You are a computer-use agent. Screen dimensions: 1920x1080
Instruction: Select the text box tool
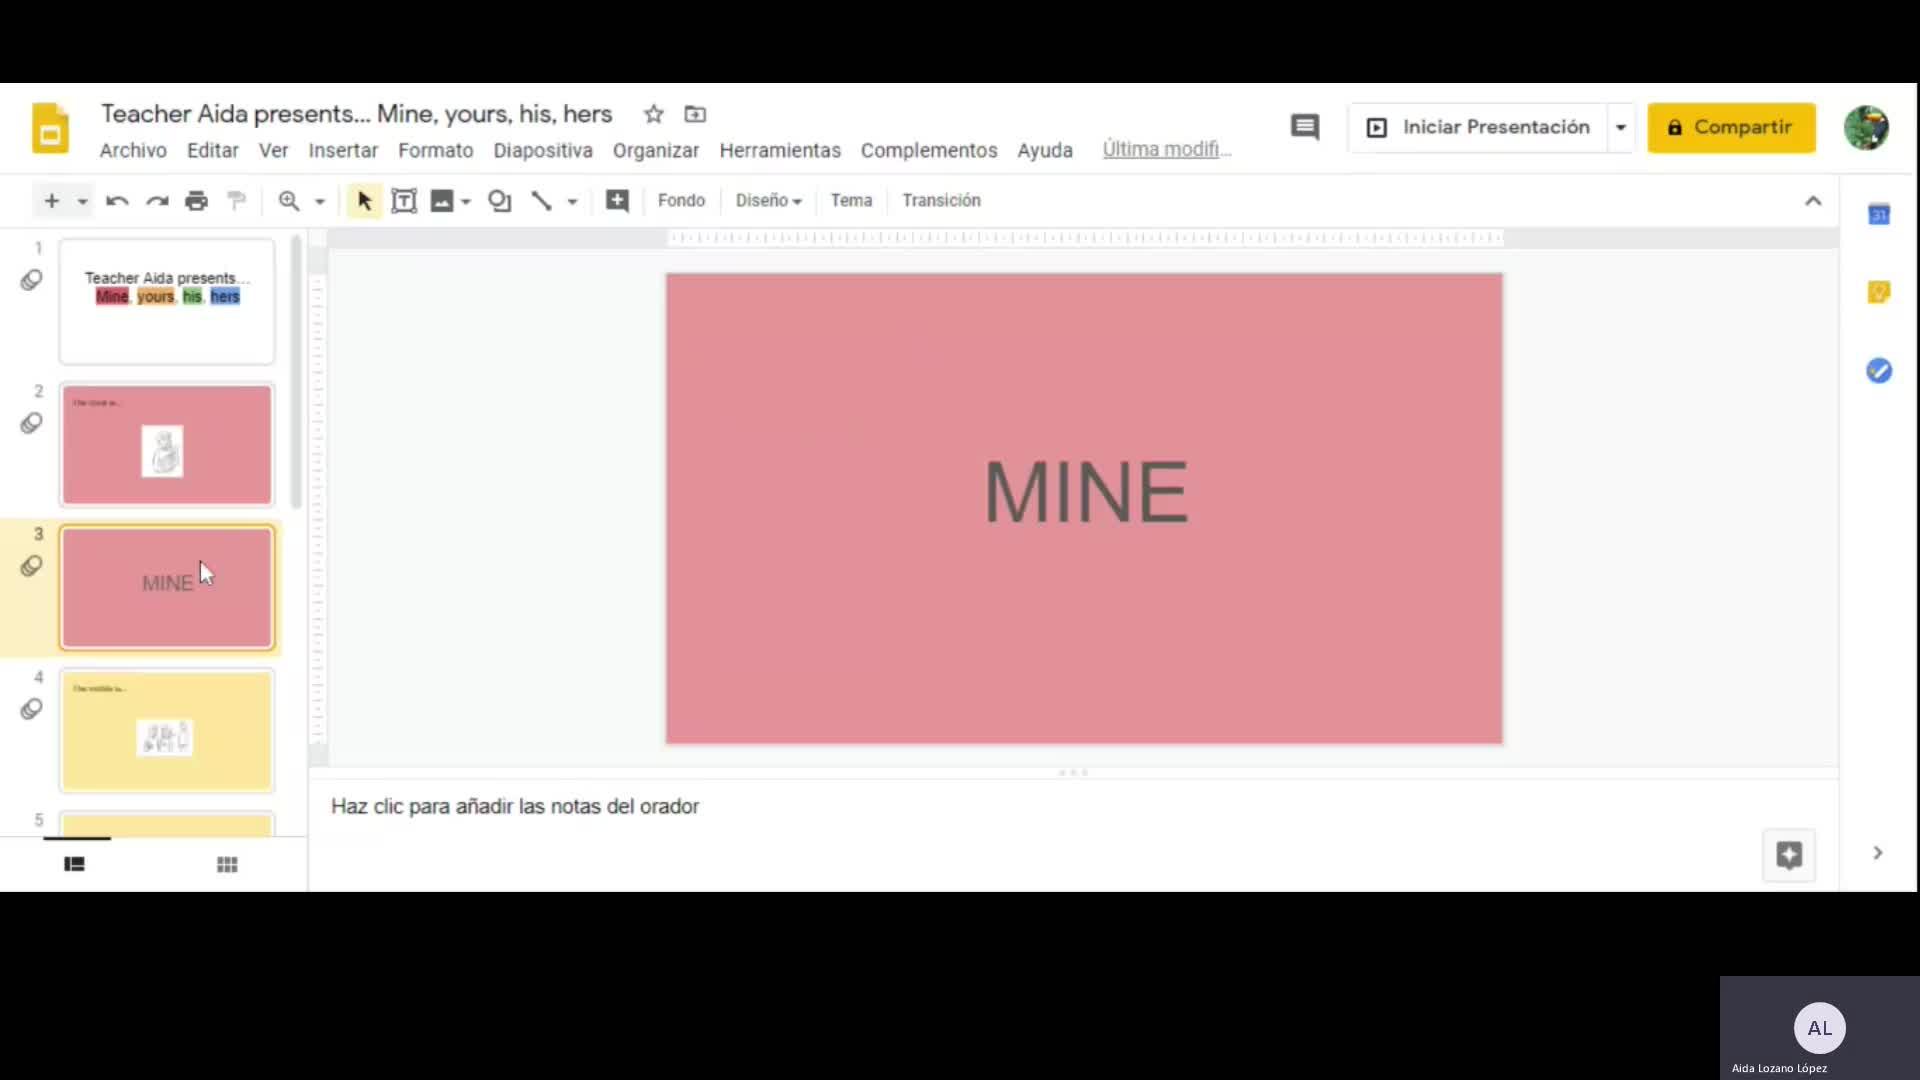coord(403,201)
